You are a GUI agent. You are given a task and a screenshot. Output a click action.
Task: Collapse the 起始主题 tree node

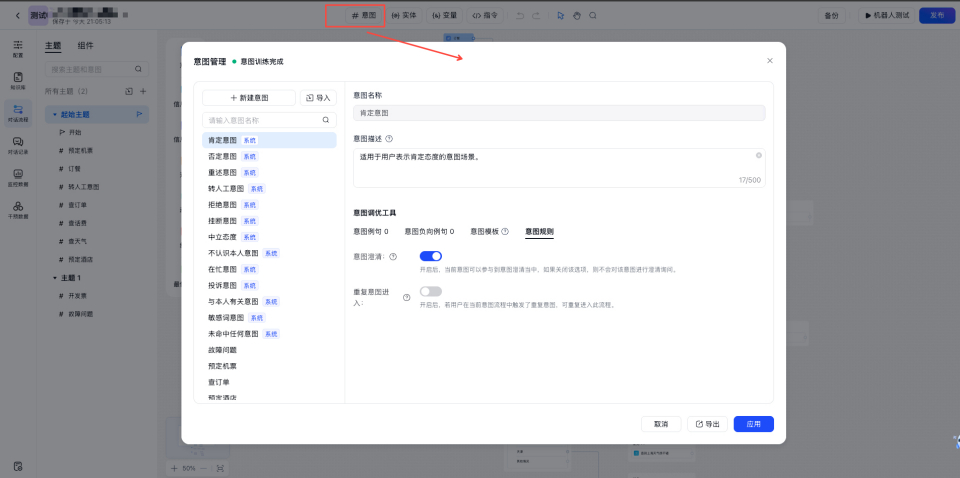[54, 115]
